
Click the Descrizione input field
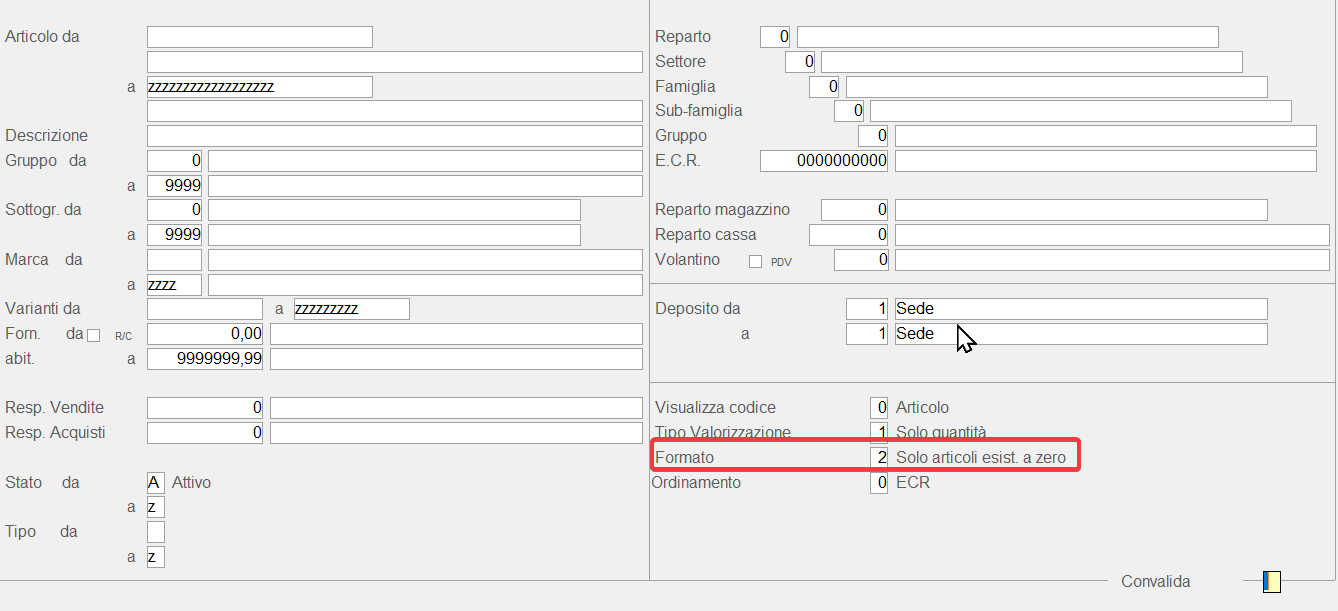click(x=395, y=136)
